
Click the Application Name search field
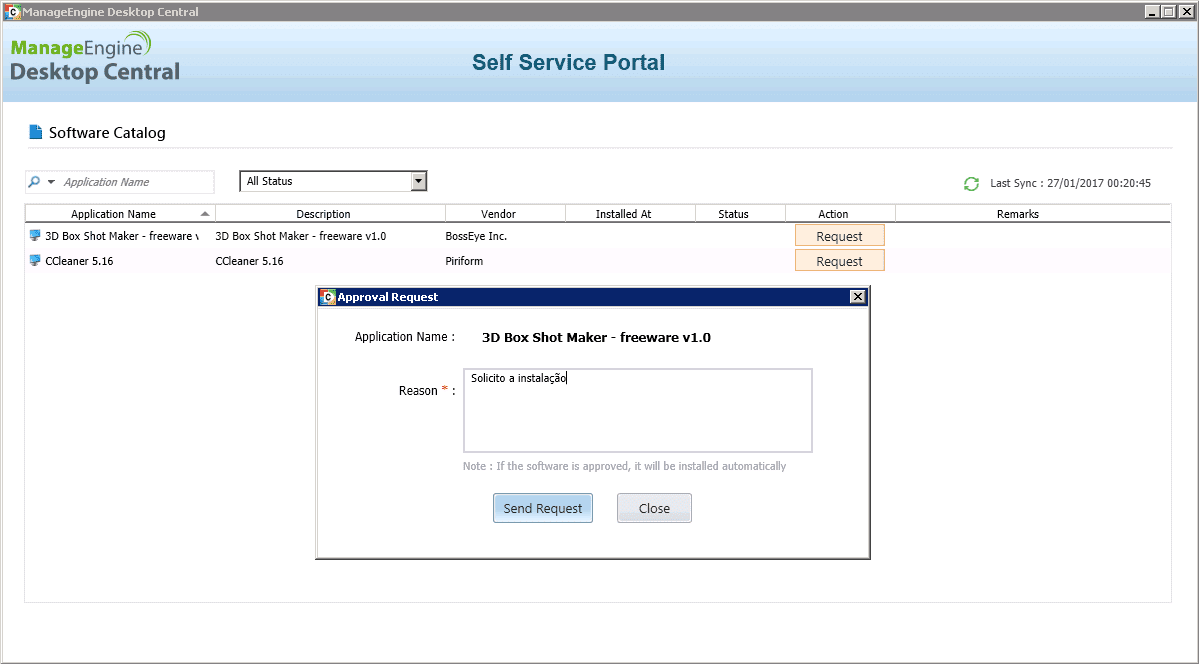tap(137, 182)
